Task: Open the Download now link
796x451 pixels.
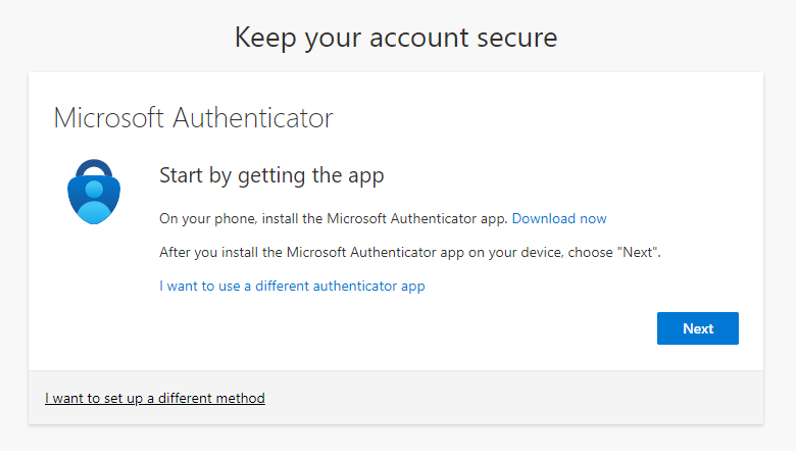Action: coord(559,218)
